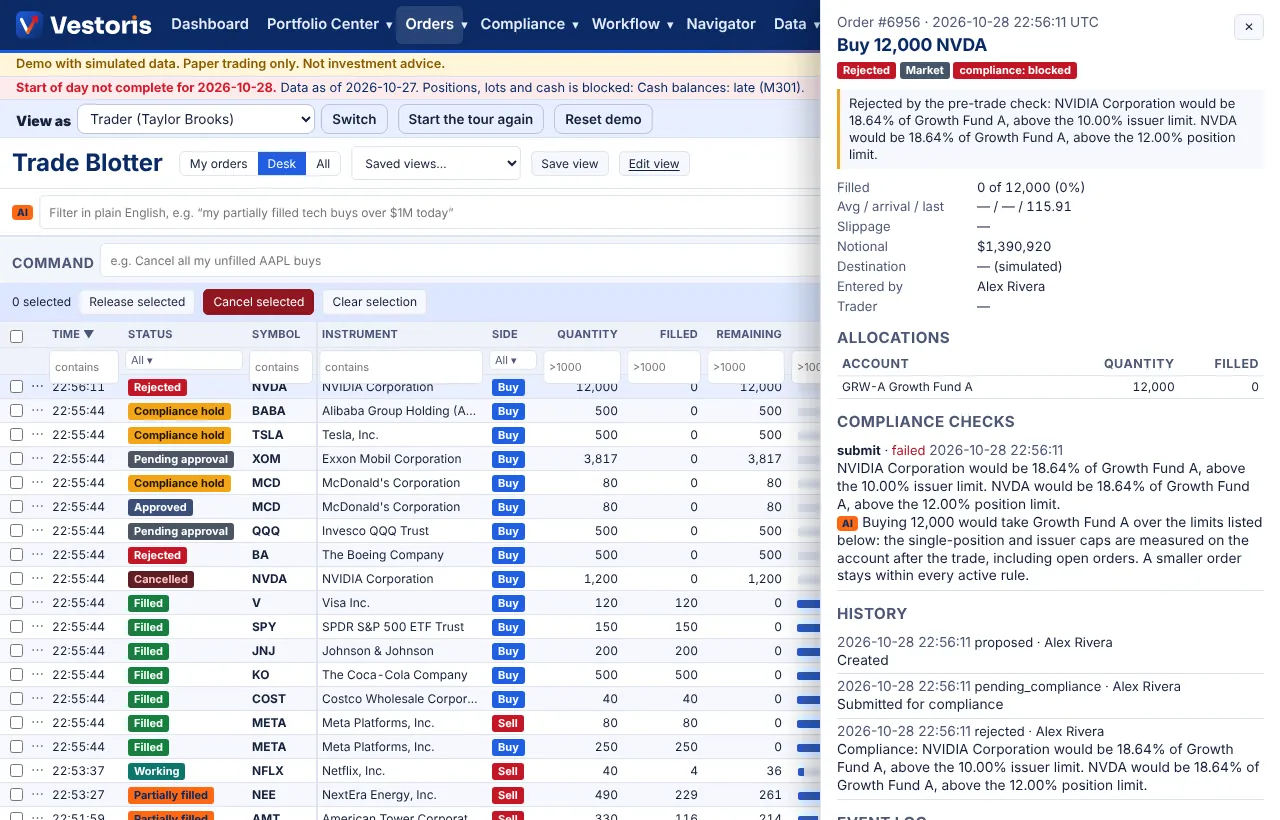Open the row actions menu for NEE

38,795
